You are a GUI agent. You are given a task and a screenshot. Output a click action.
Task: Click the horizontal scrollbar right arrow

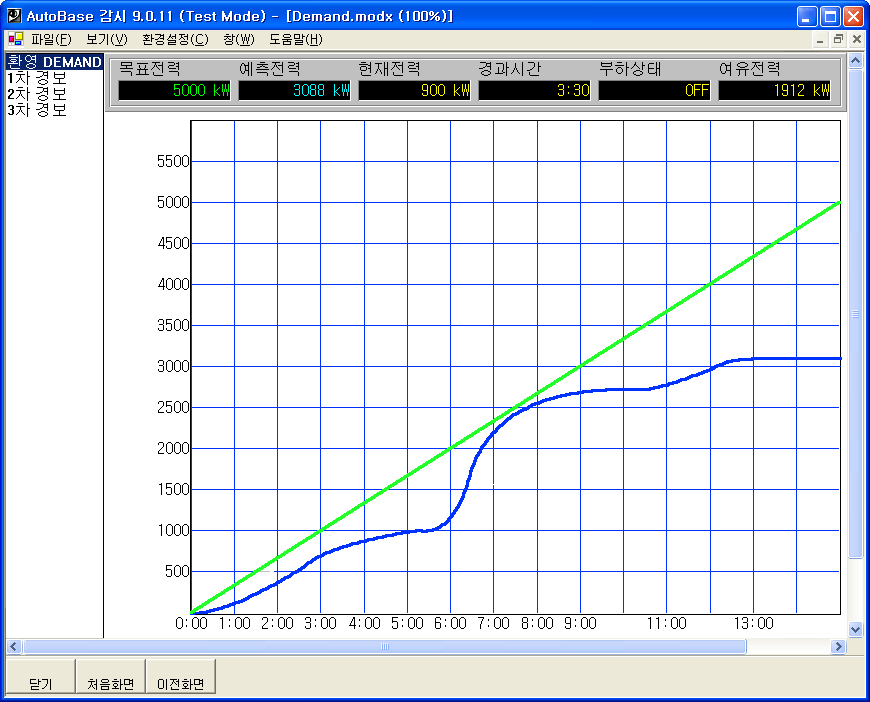pyautogui.click(x=838, y=647)
